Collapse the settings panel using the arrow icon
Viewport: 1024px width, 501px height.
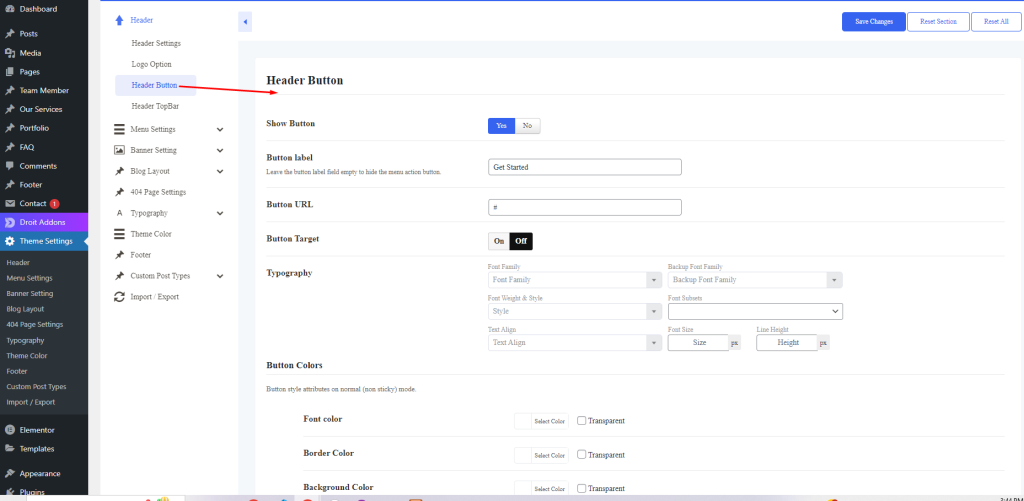tap(245, 21)
